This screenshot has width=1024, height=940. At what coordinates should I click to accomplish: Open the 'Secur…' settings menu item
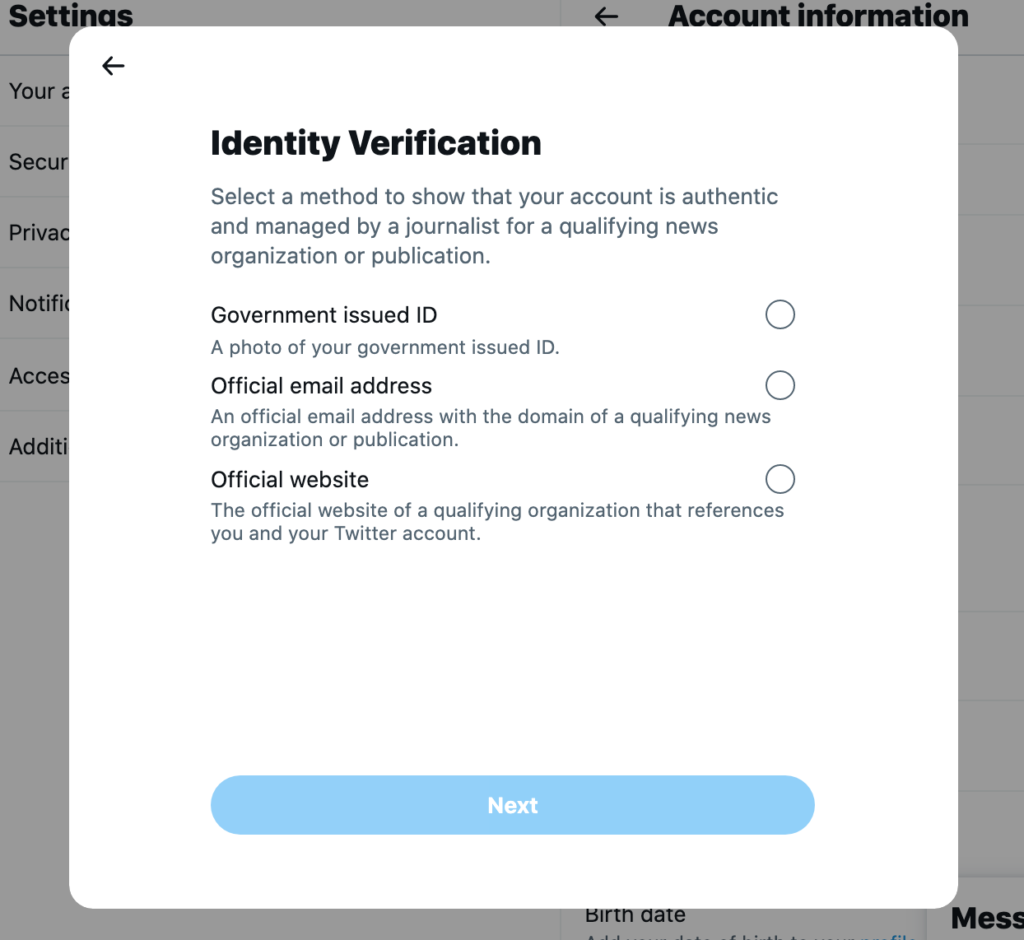pyautogui.click(x=35, y=162)
